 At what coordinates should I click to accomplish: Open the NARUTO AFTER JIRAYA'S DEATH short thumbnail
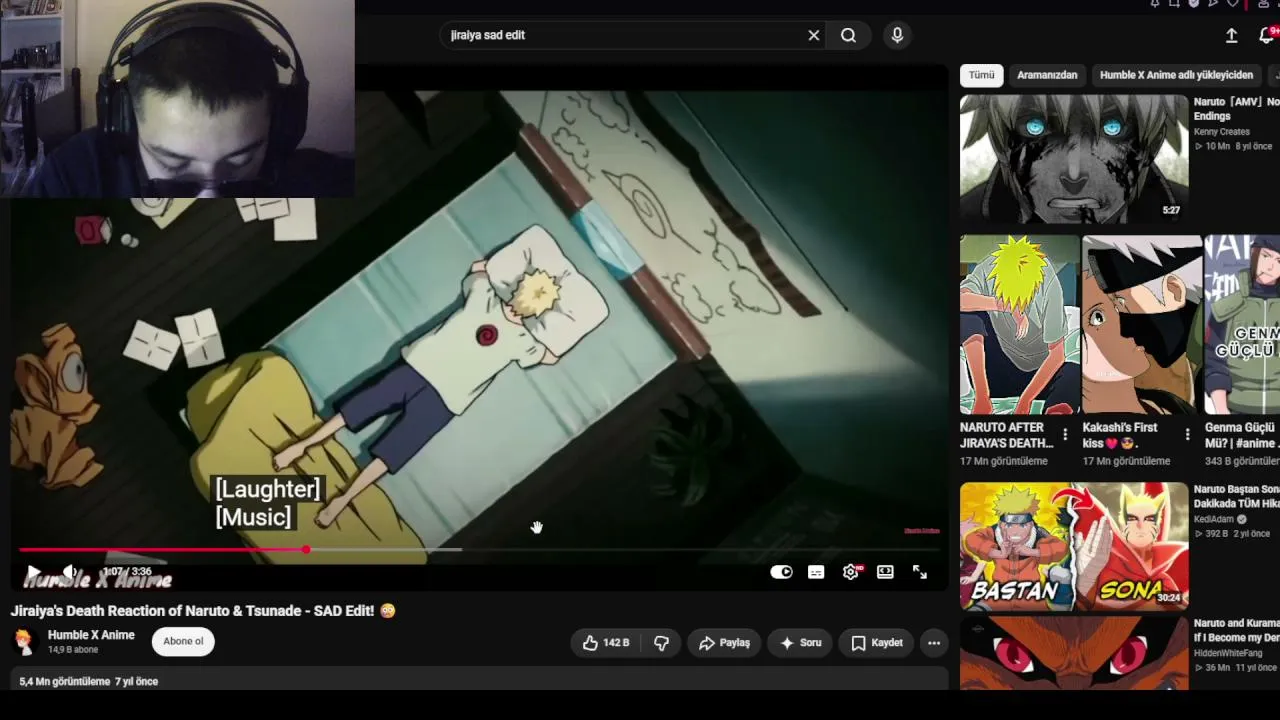1020,325
